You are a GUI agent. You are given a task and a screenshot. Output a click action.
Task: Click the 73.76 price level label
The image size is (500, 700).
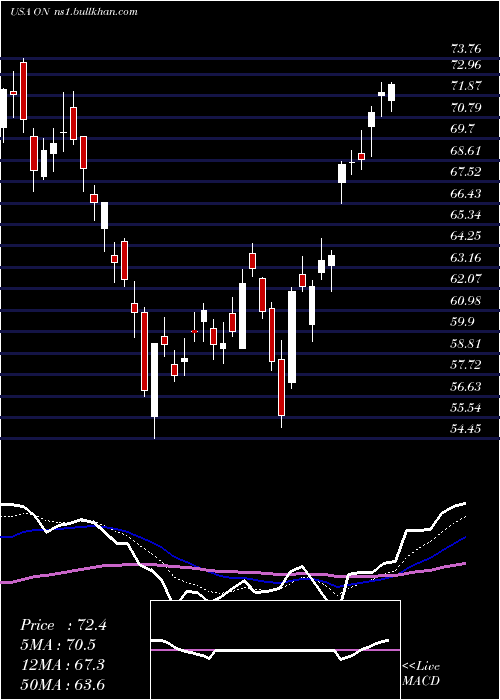[467, 49]
